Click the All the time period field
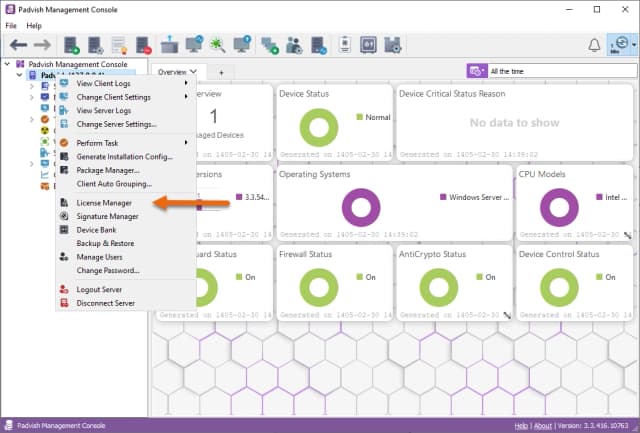The height and width of the screenshot is (433, 640). tap(562, 71)
